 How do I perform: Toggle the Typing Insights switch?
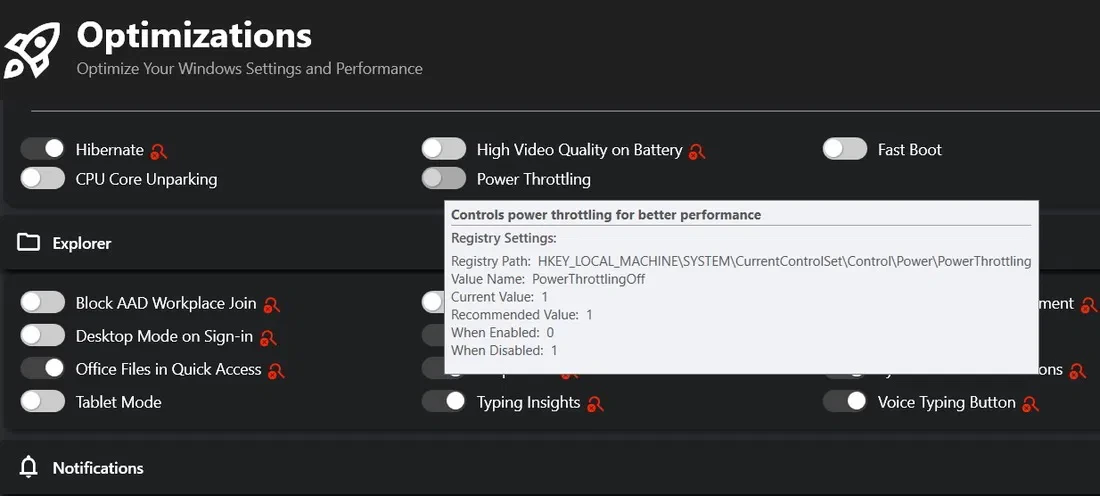pyautogui.click(x=444, y=402)
